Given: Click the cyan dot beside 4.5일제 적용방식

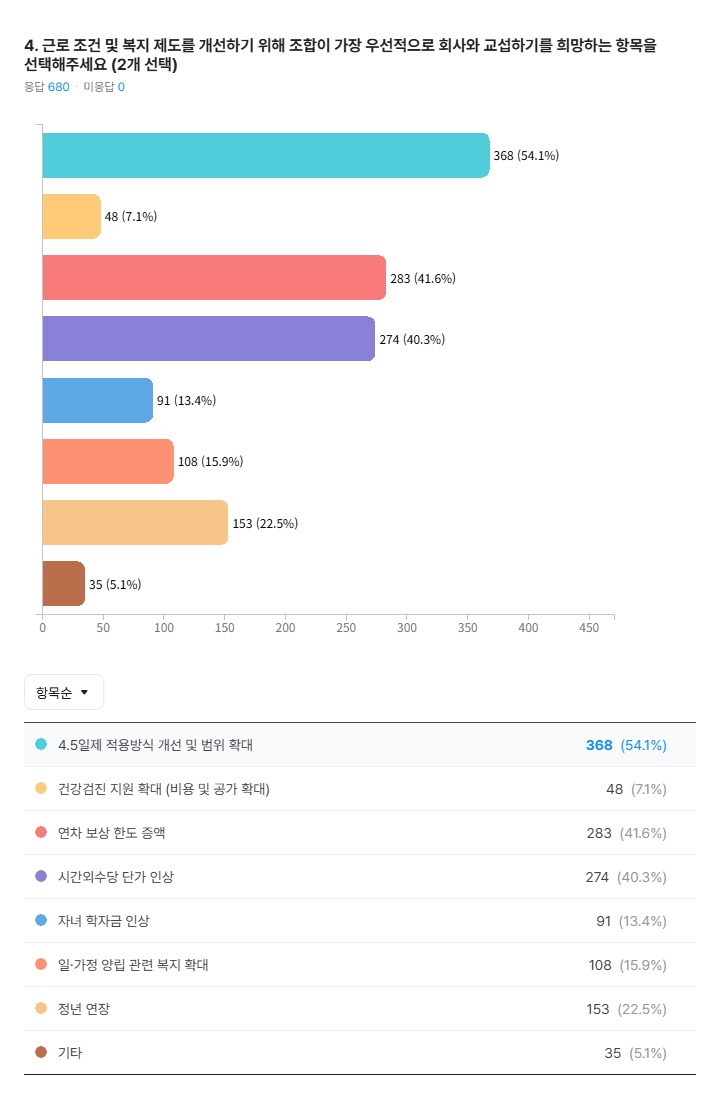Looking at the screenshot, I should 41,745.
